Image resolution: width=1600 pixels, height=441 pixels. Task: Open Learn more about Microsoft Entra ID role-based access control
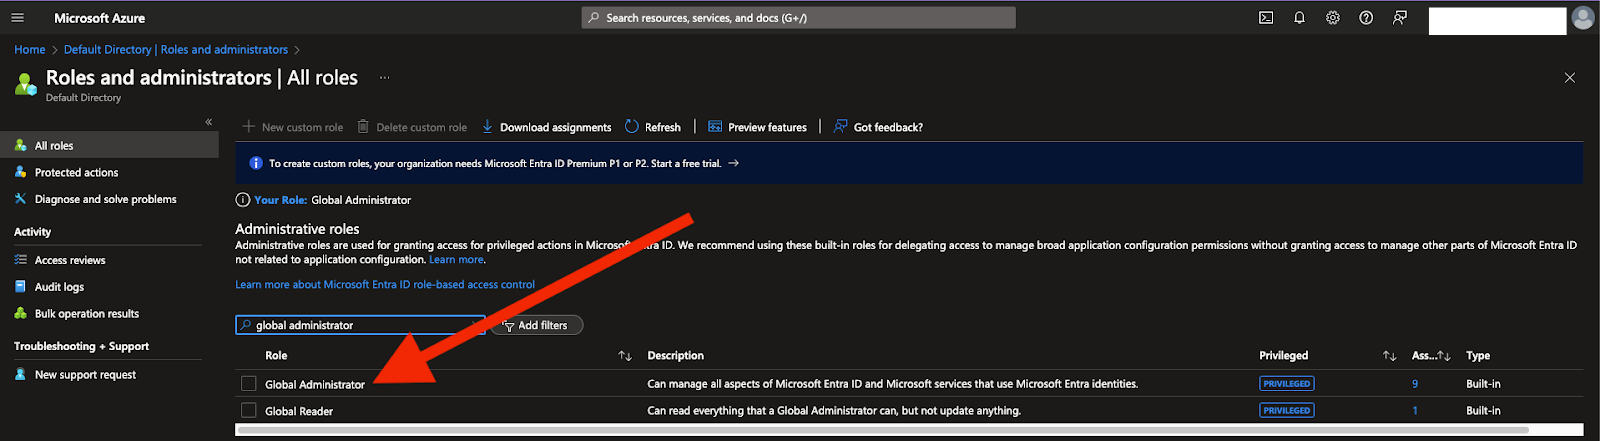[x=385, y=284]
